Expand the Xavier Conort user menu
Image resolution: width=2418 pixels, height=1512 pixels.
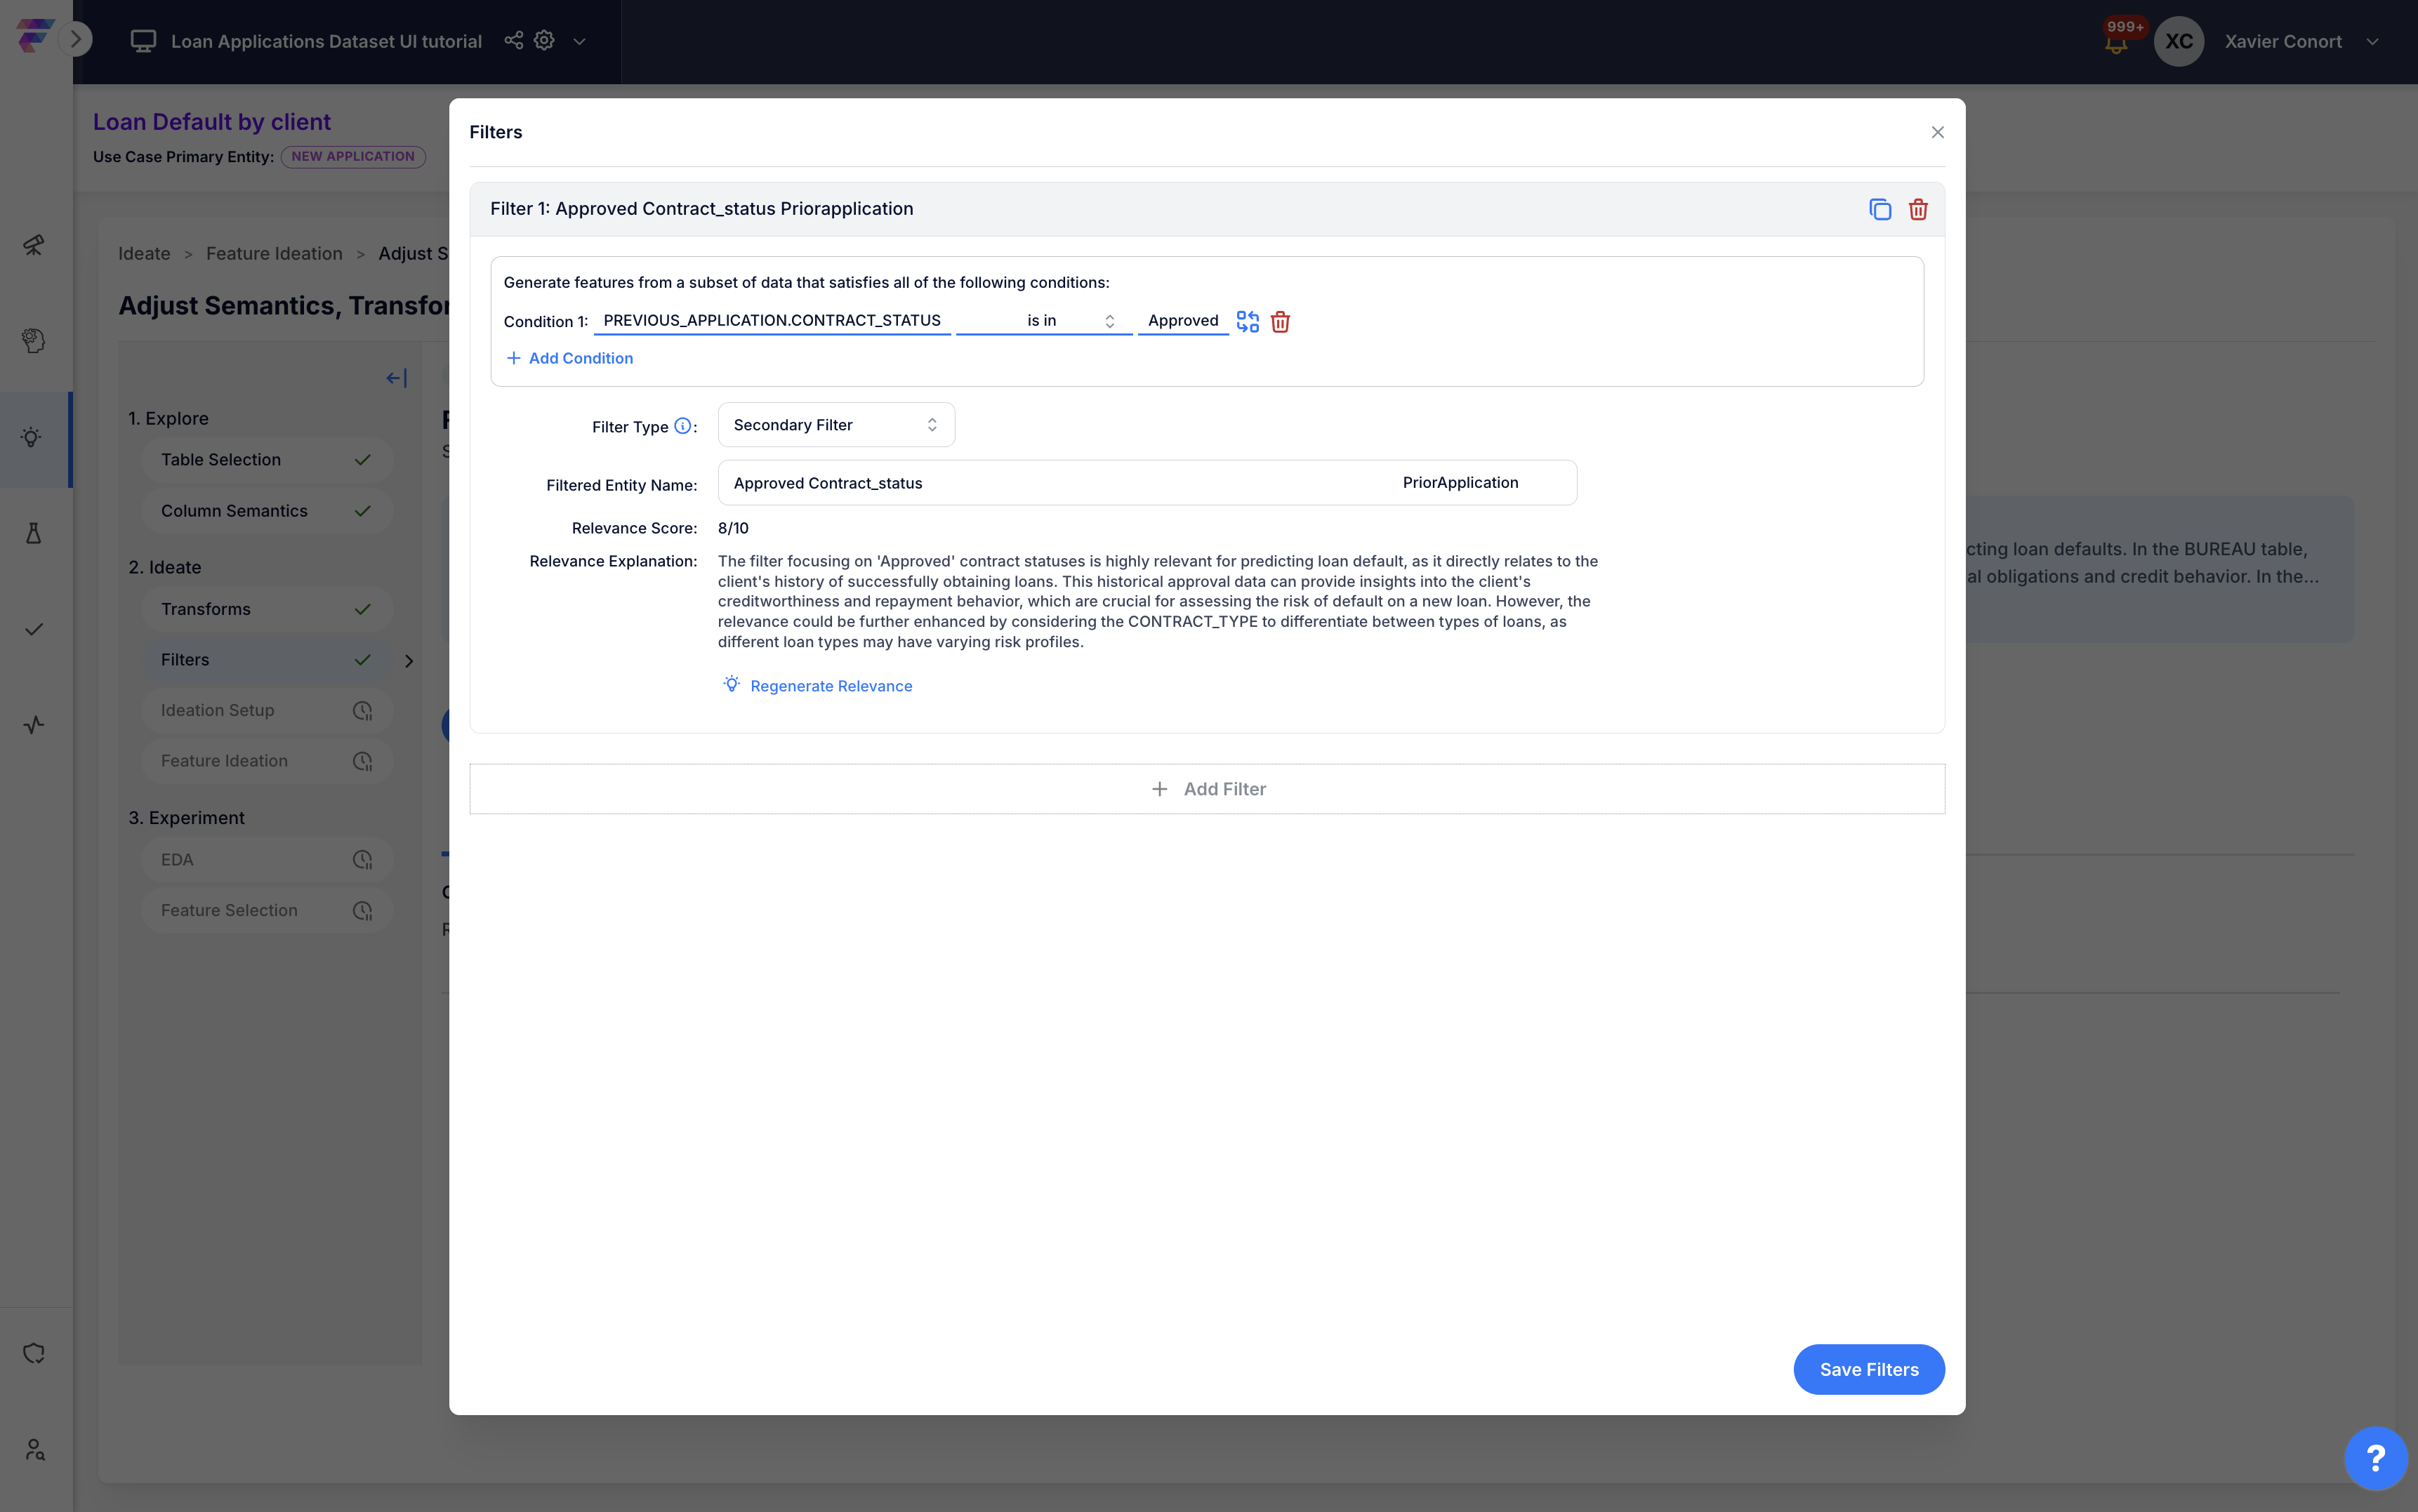2372,42
